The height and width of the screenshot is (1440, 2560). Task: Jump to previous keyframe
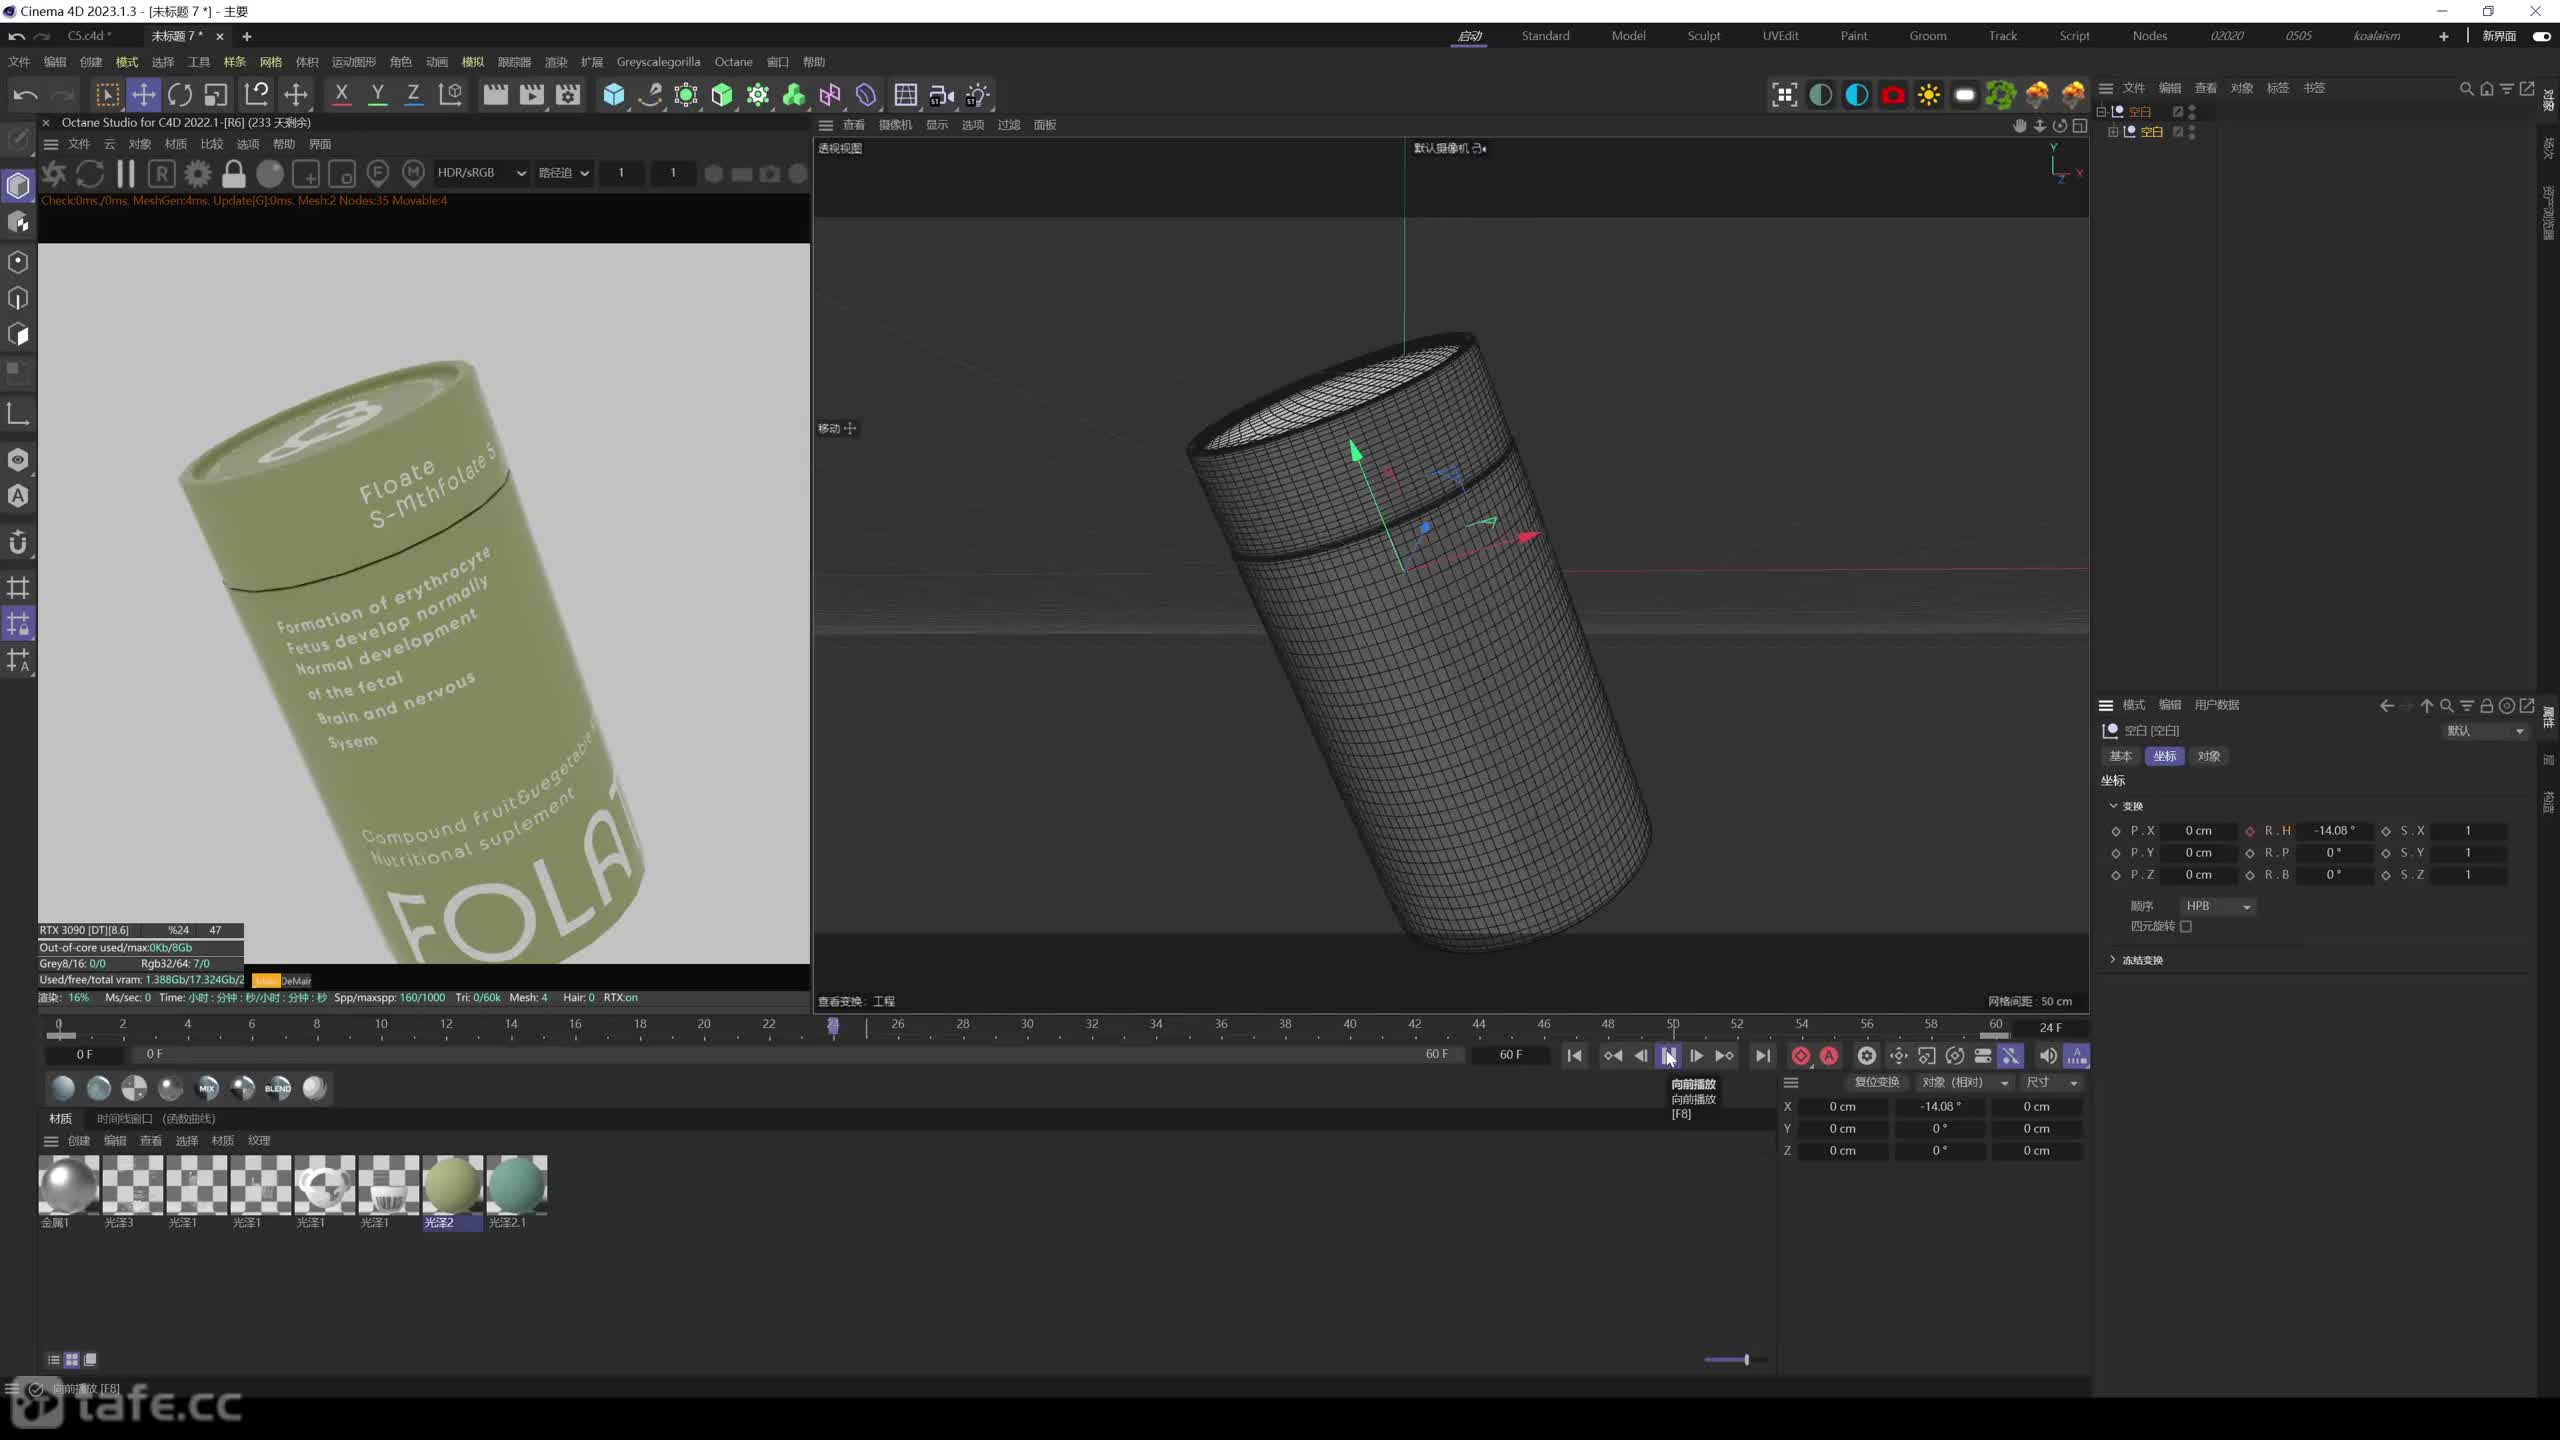click(1613, 1056)
